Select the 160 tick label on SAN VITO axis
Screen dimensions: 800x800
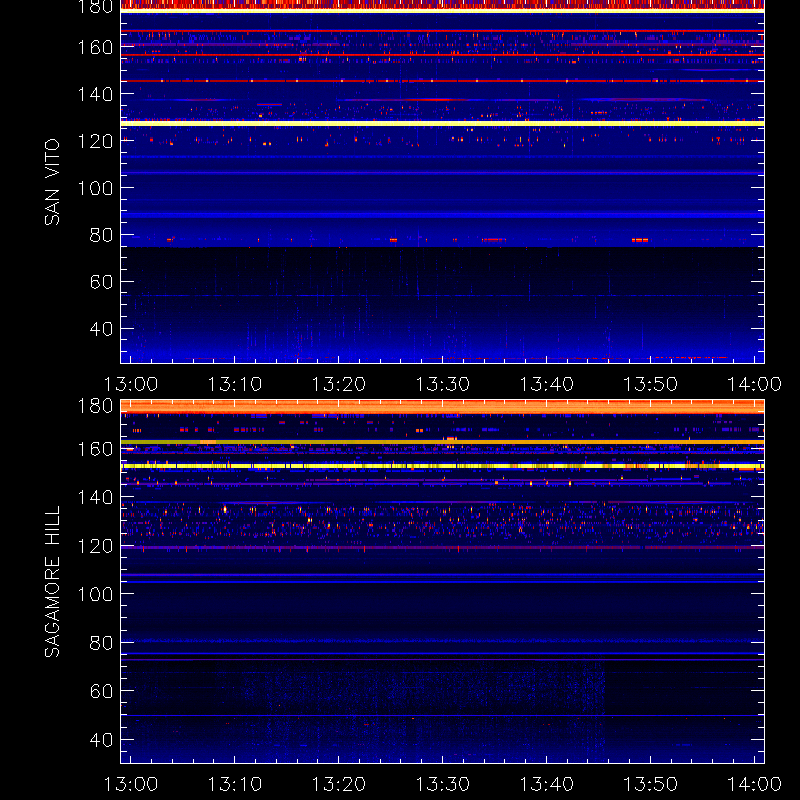click(95, 47)
